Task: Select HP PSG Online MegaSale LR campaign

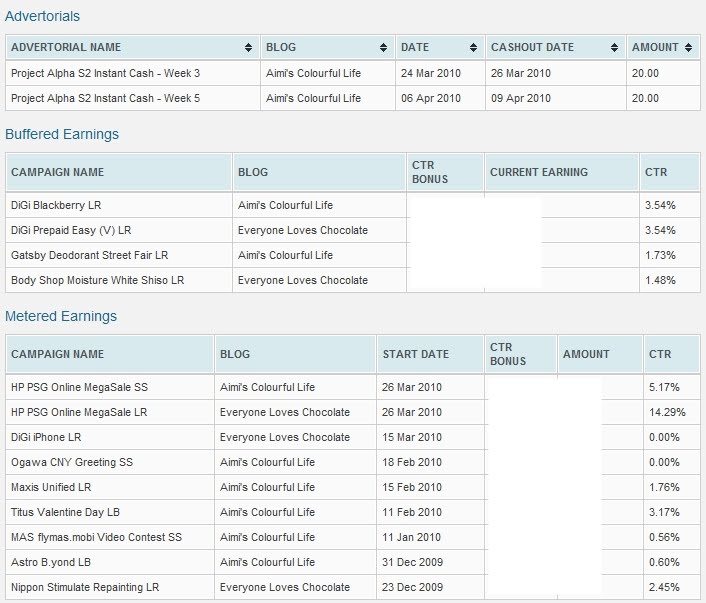Action: tap(79, 412)
